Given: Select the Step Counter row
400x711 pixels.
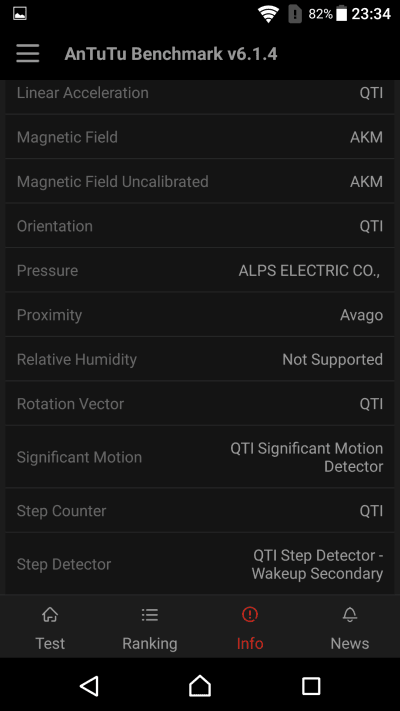Looking at the screenshot, I should tap(200, 511).
